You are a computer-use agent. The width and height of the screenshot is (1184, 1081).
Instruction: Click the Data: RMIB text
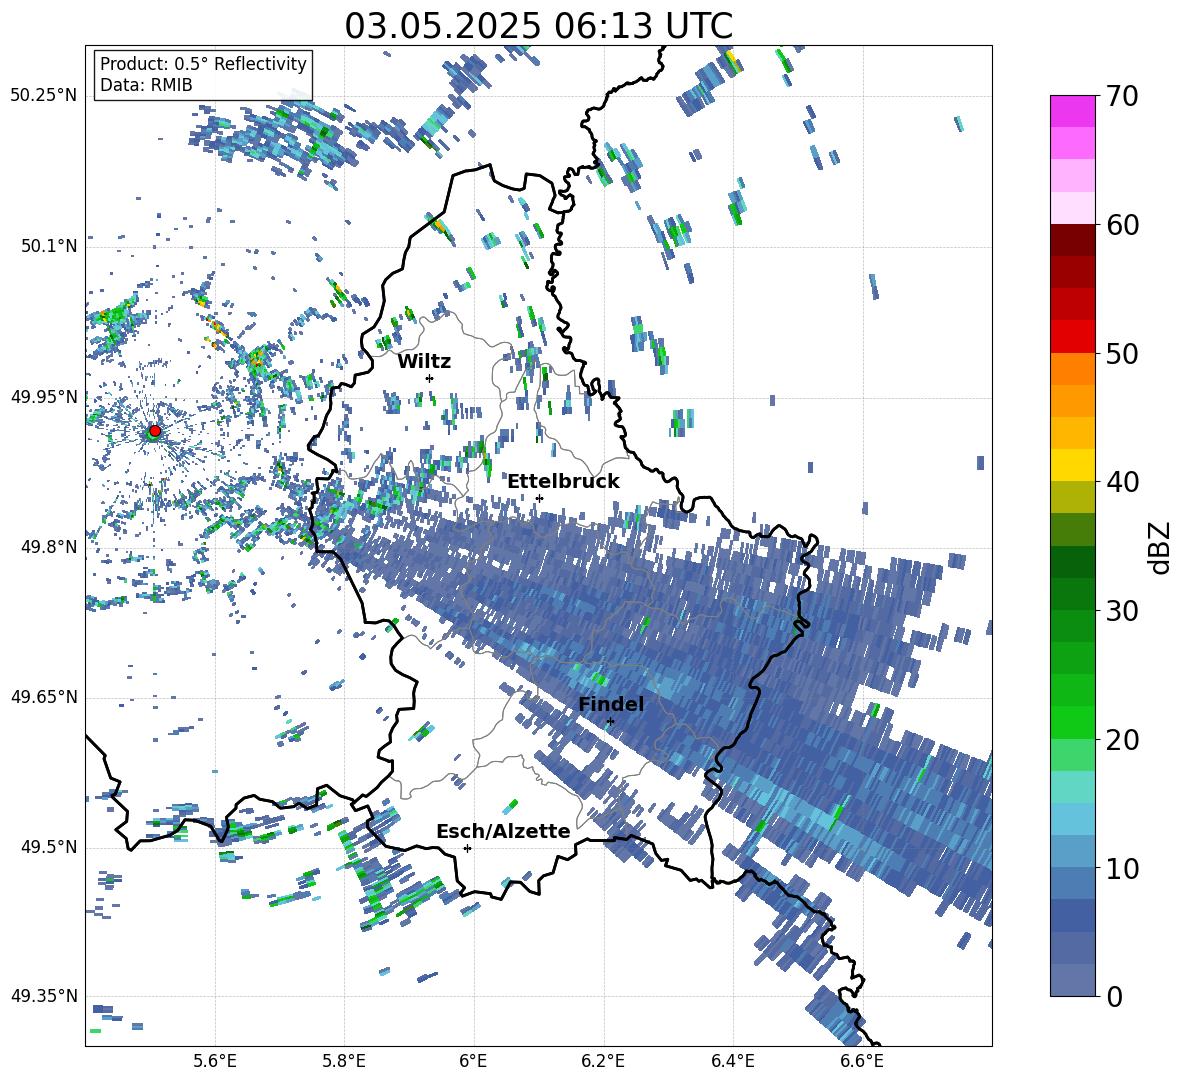click(x=146, y=85)
